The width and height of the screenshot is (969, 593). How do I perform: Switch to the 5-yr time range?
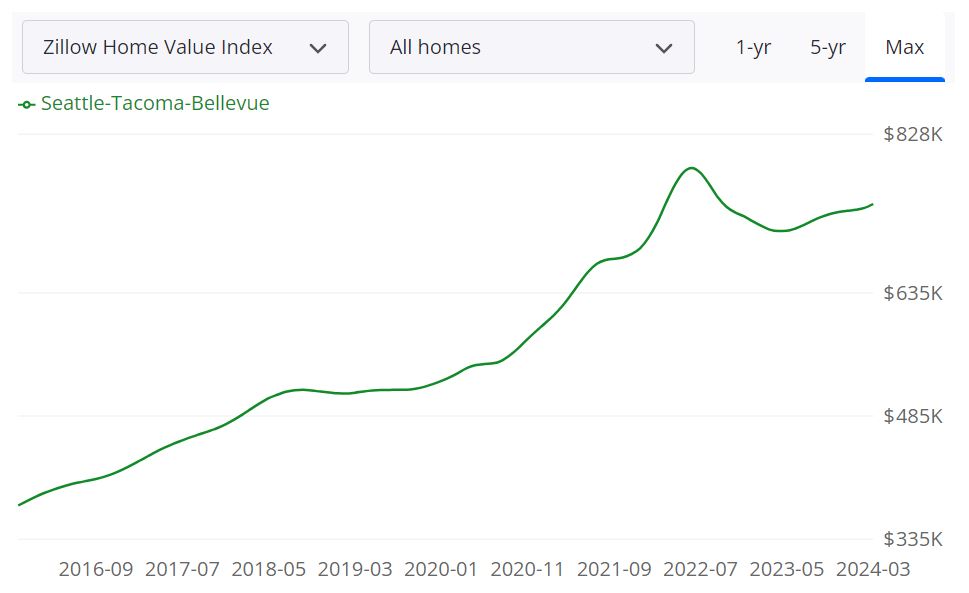827,48
